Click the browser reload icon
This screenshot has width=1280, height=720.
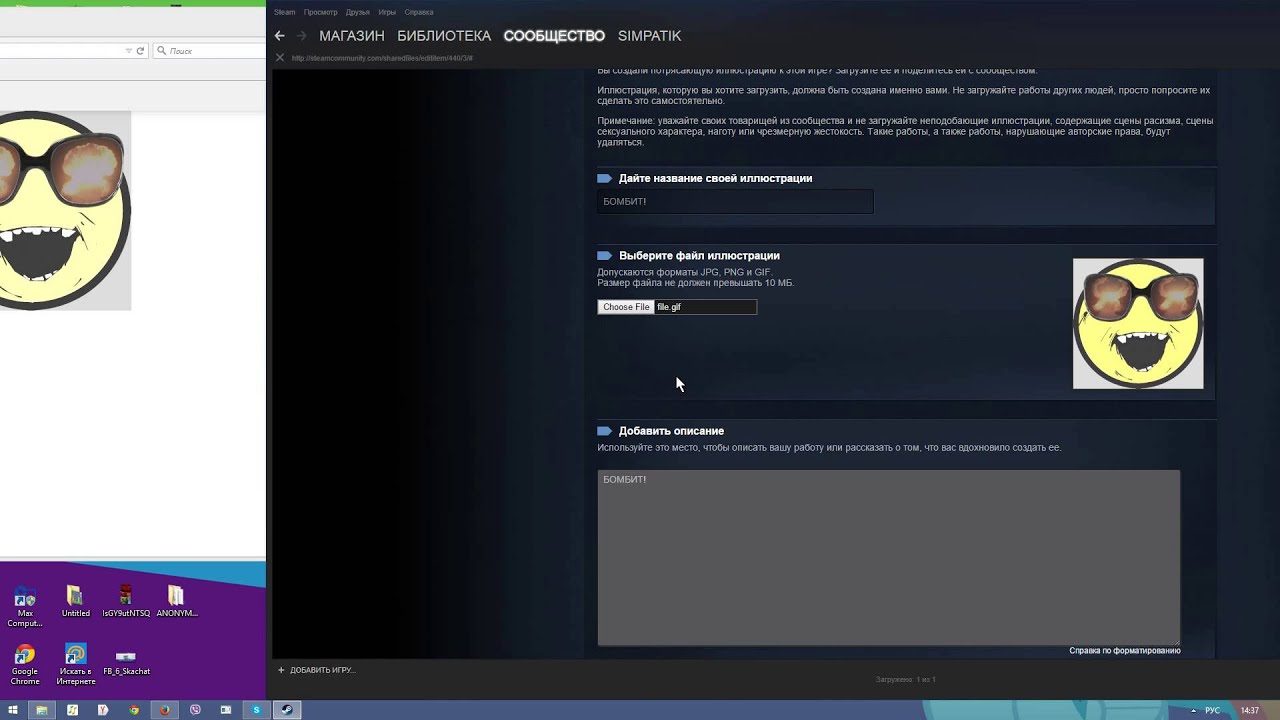click(140, 51)
